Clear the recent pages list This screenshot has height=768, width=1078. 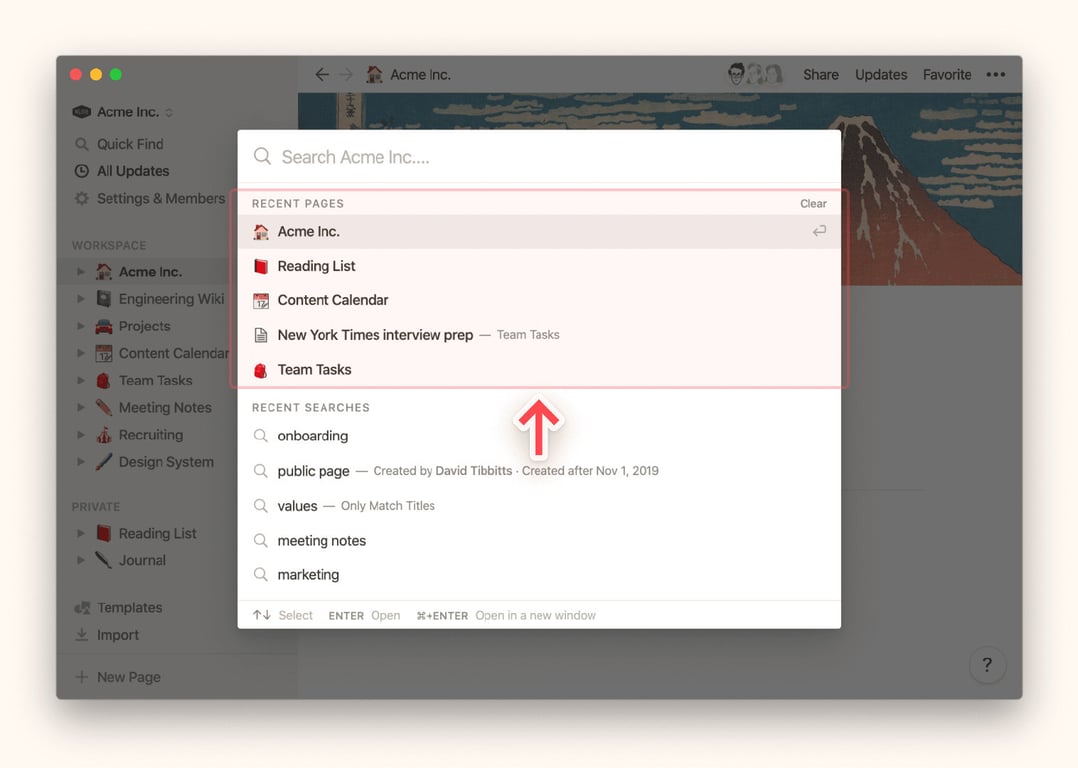tap(813, 204)
